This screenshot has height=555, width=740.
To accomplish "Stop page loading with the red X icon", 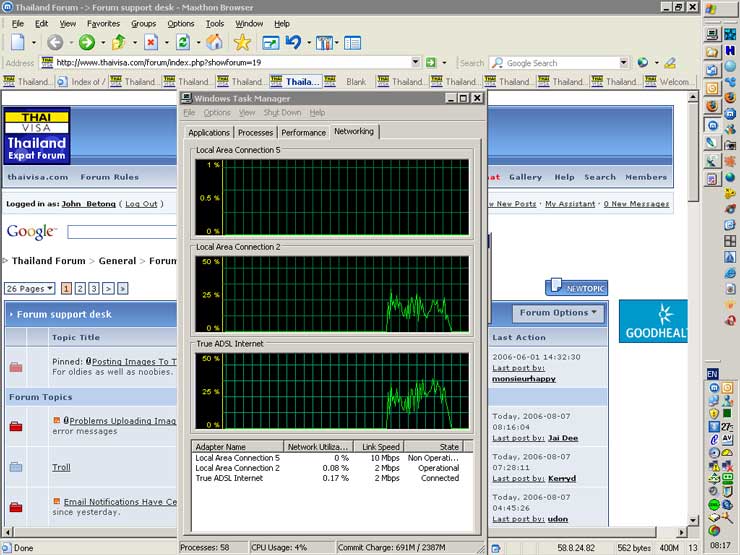I will pos(151,42).
